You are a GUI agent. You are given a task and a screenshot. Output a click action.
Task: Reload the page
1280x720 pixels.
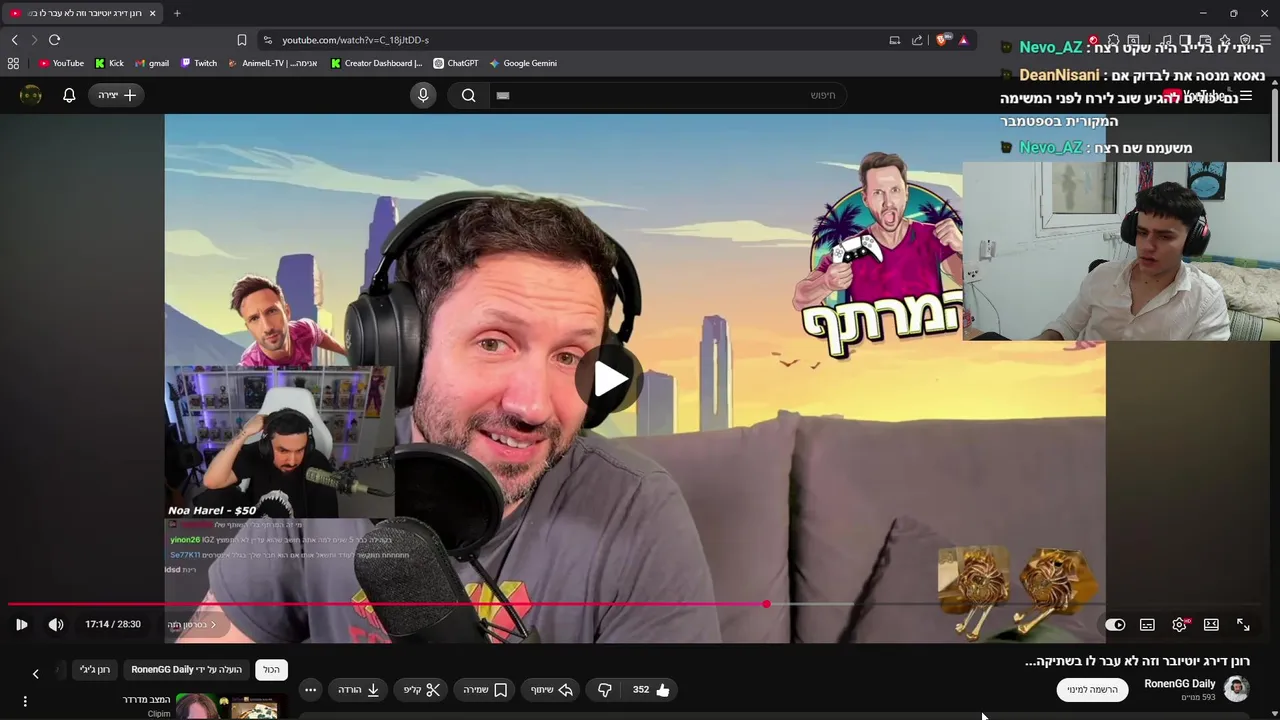(54, 40)
